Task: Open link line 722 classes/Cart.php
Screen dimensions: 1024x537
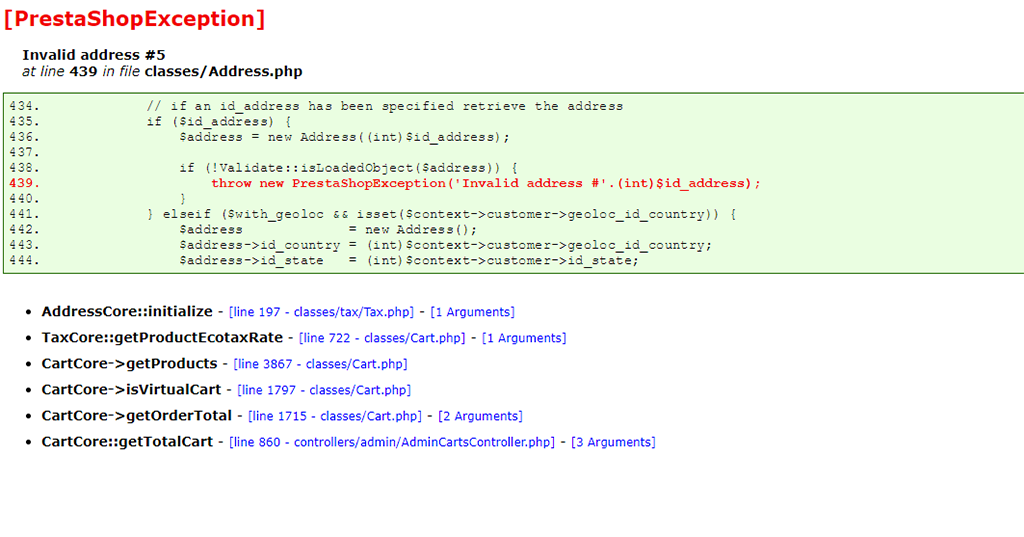Action: [x=382, y=338]
